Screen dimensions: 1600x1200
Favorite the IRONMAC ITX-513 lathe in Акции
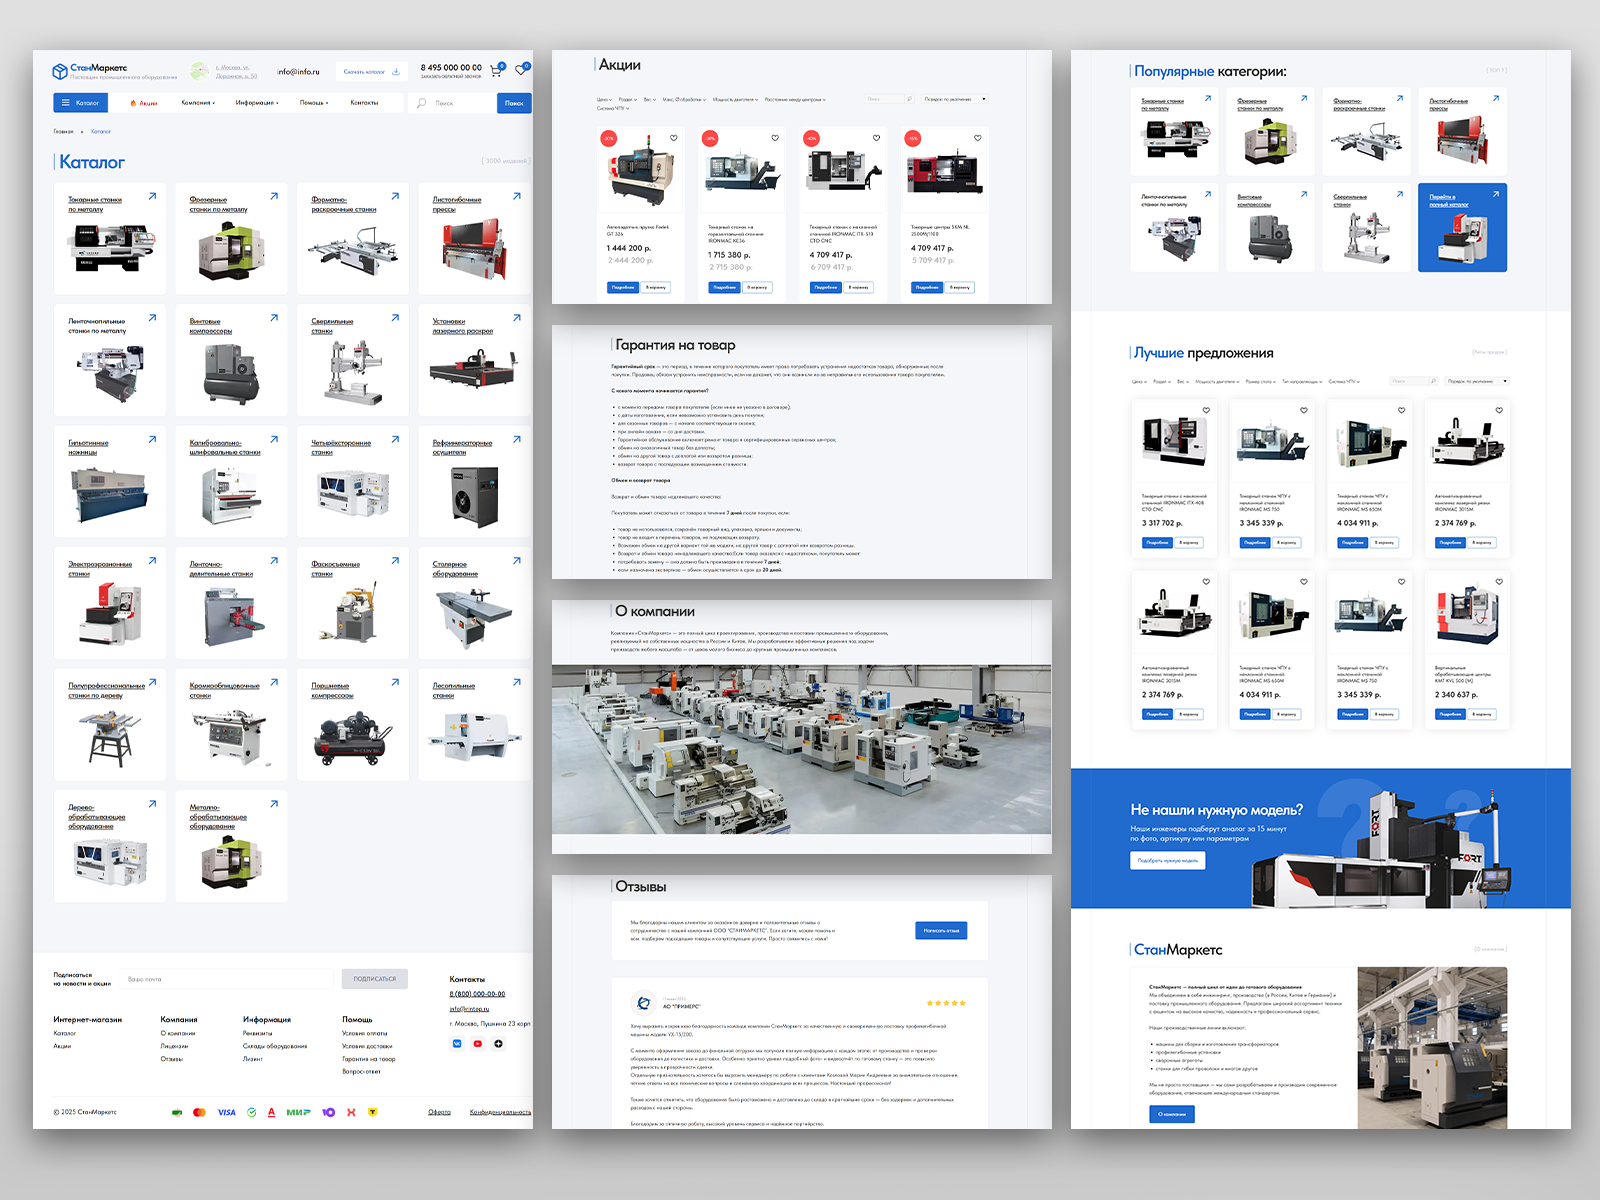tap(876, 138)
